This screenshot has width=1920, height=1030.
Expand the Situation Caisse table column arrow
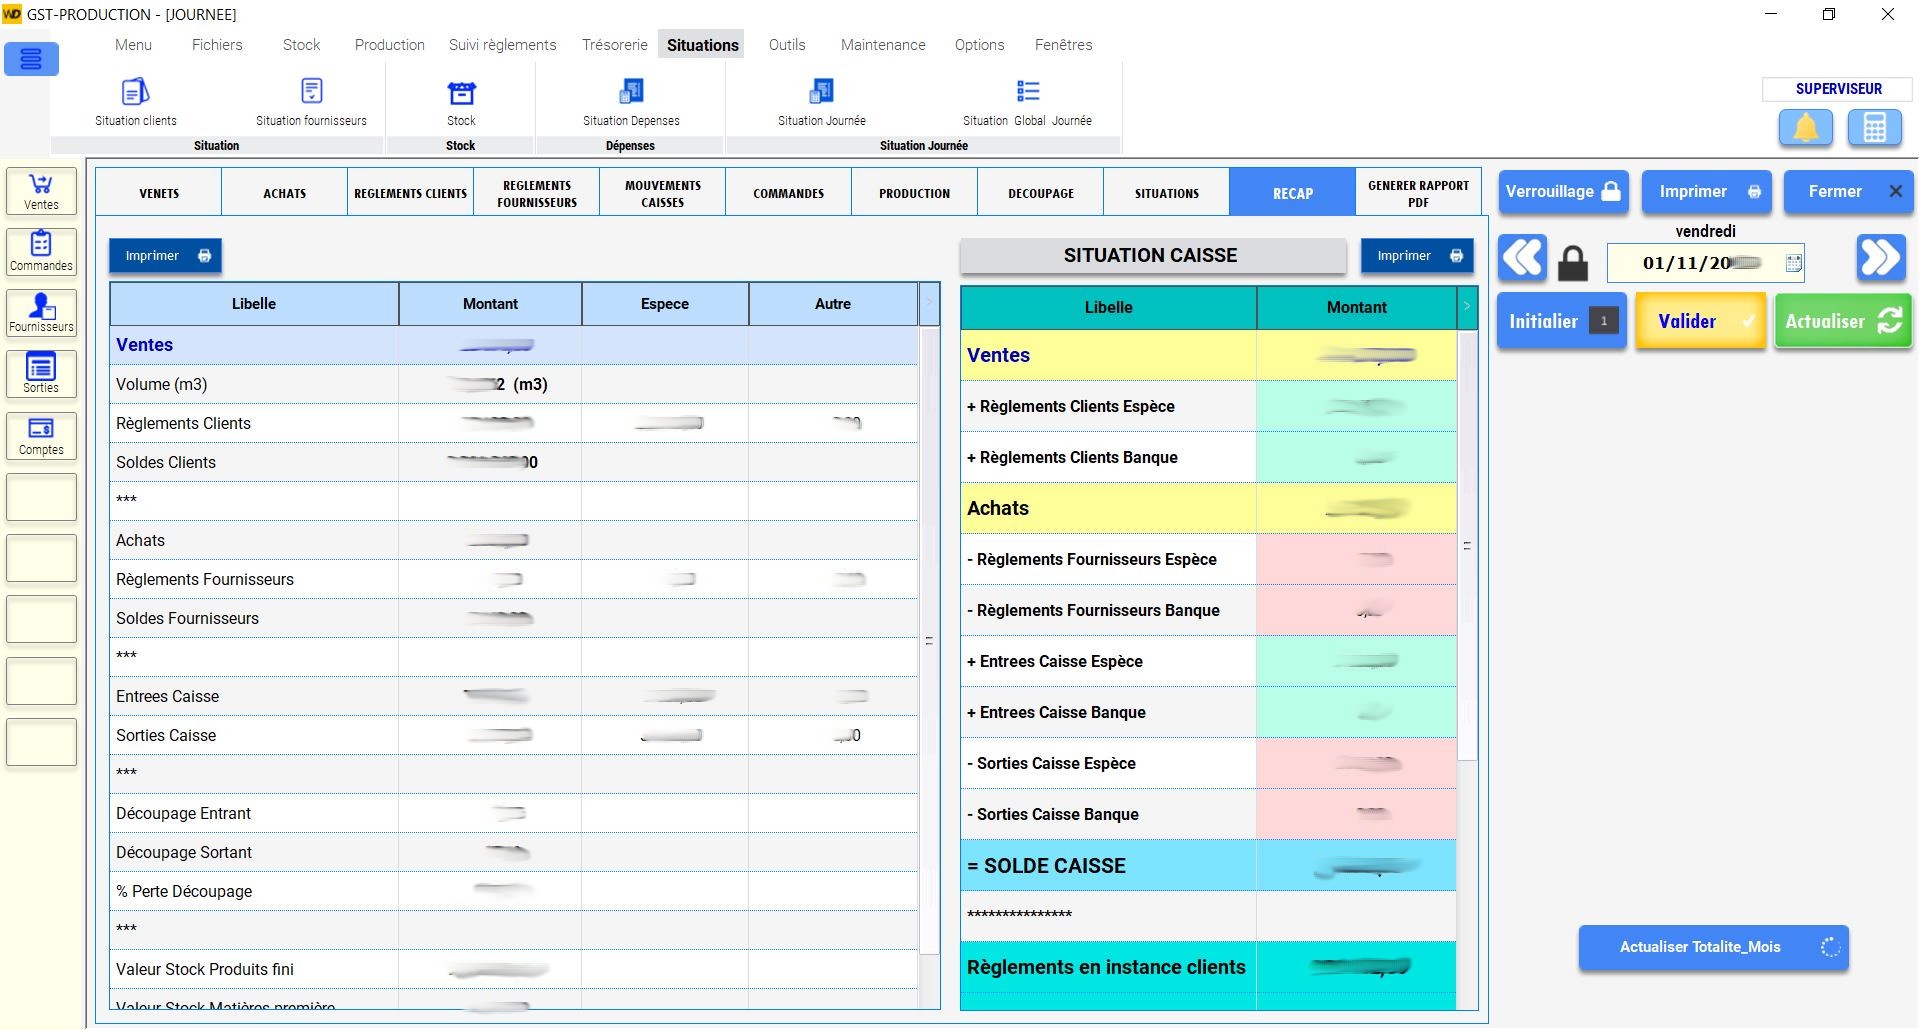coord(1467,307)
